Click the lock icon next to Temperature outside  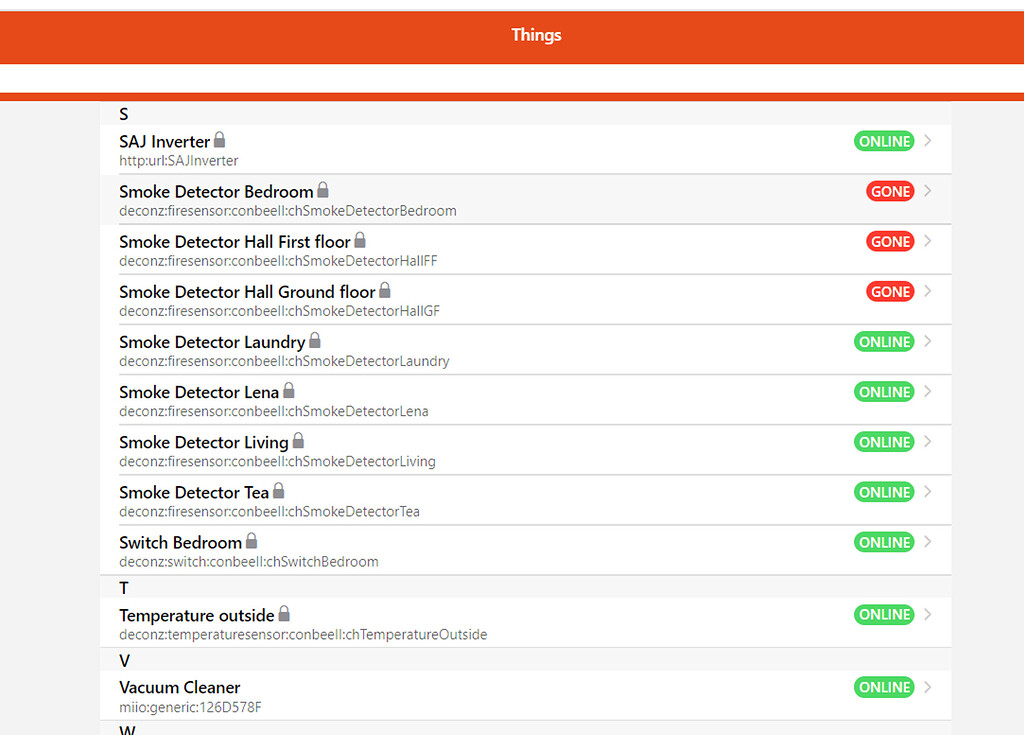283,614
